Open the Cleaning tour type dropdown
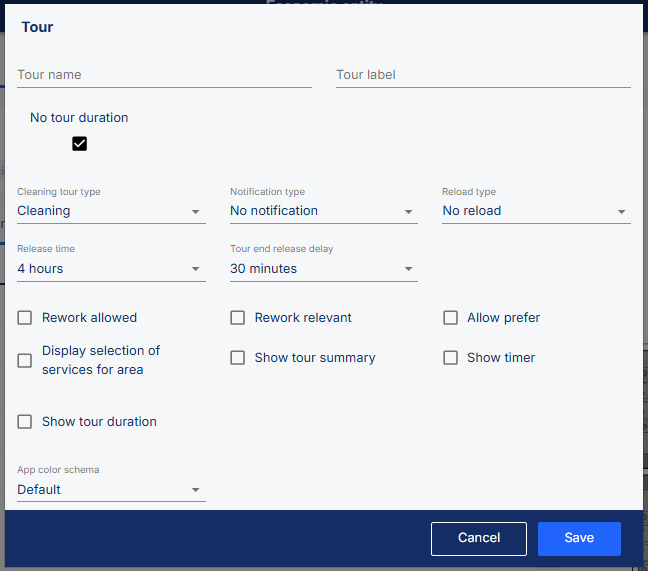The image size is (648, 571). point(111,211)
